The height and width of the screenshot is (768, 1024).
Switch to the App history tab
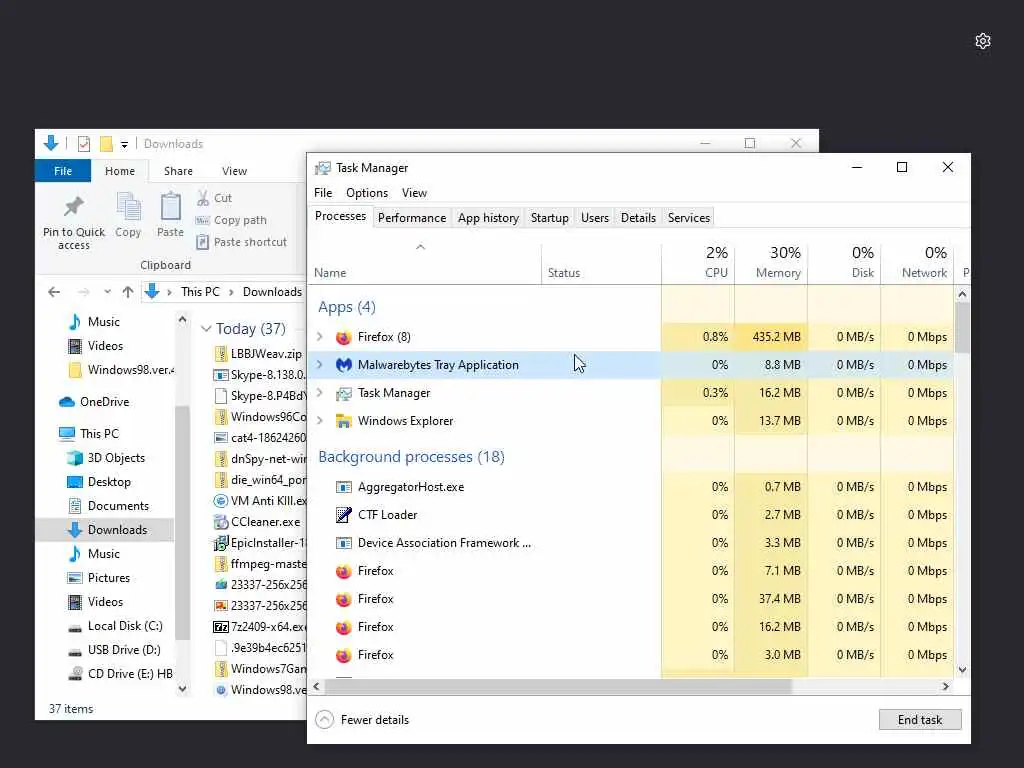[x=488, y=218]
